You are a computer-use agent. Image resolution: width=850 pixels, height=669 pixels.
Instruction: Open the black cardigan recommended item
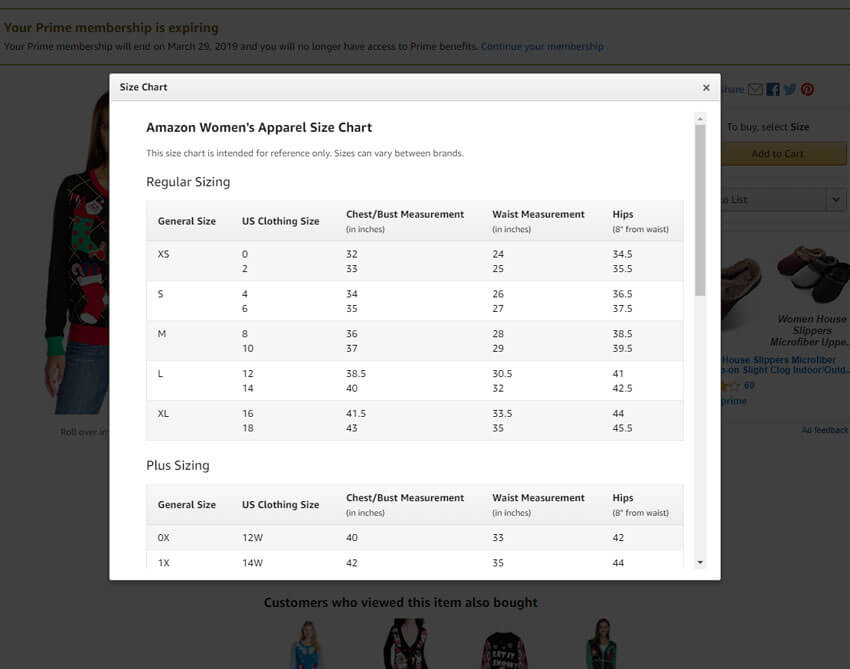406,644
